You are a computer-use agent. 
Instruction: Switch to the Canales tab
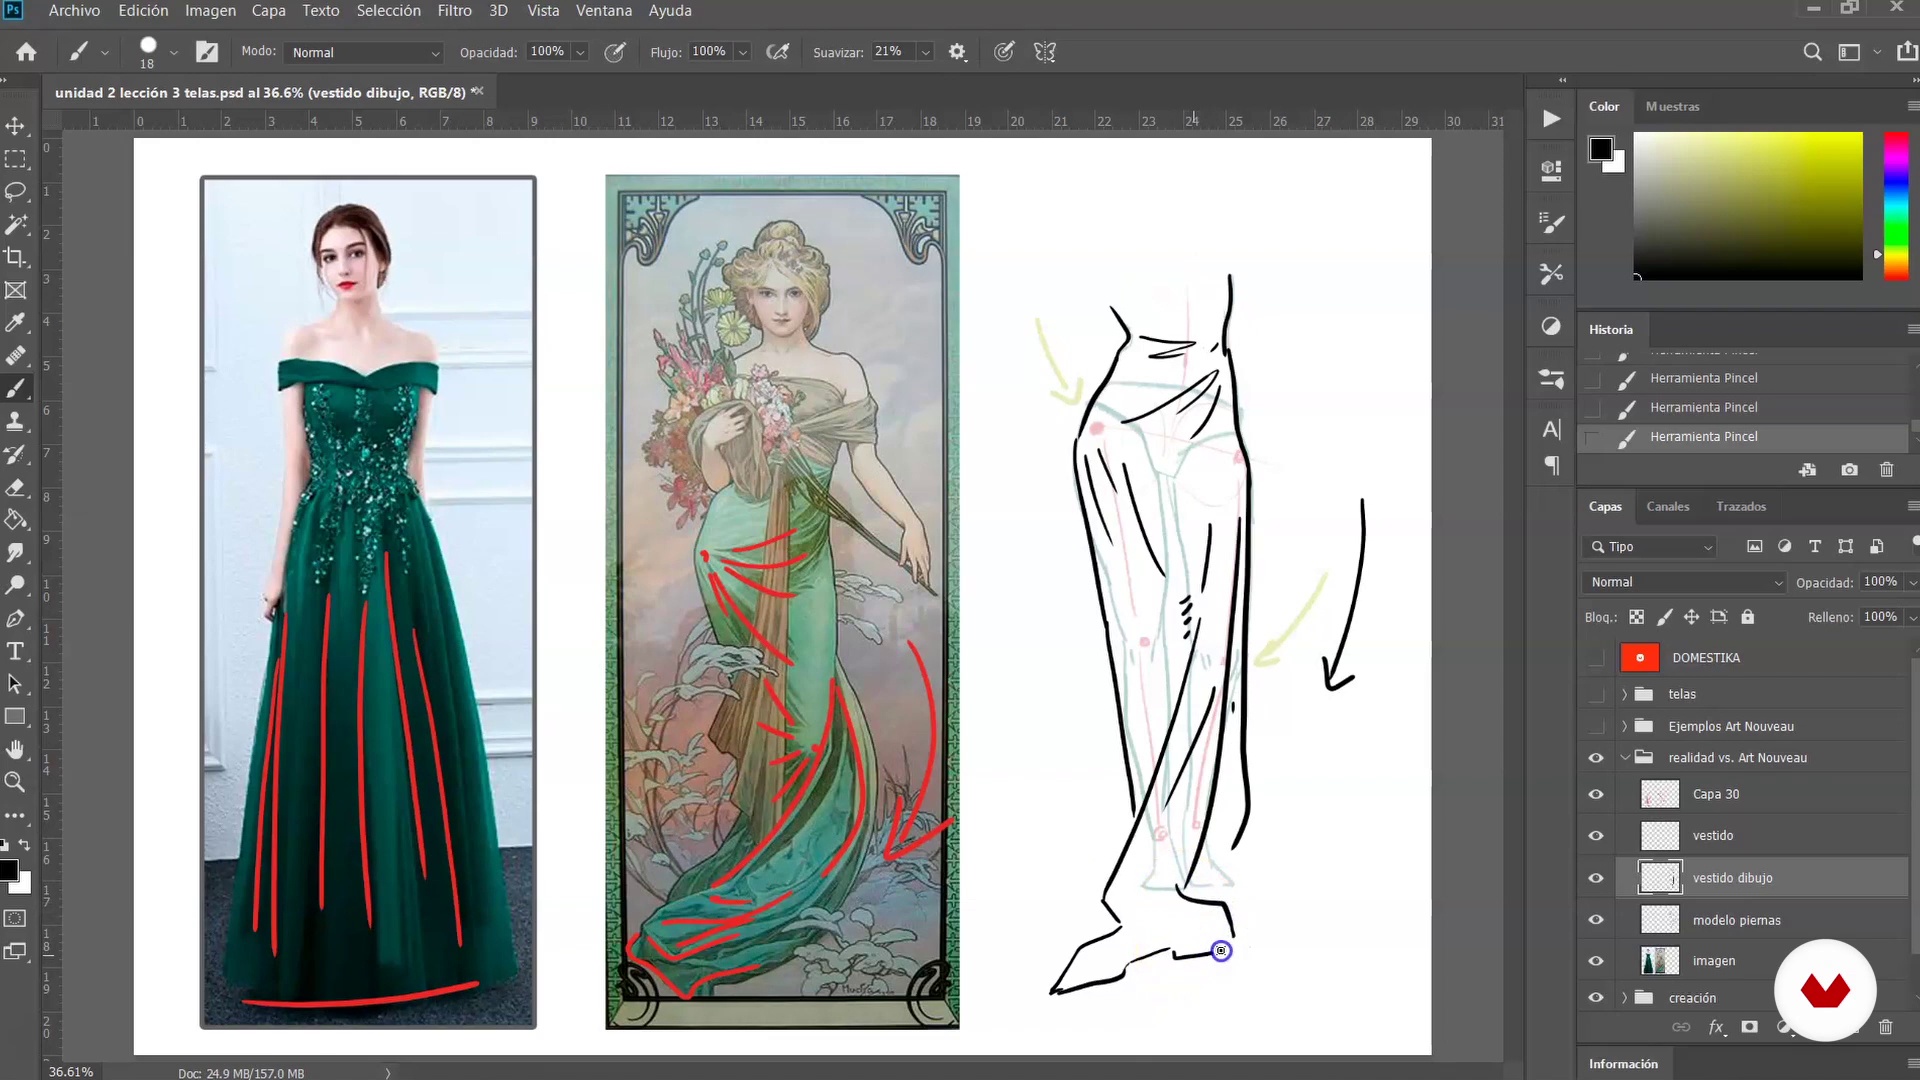tap(1667, 506)
